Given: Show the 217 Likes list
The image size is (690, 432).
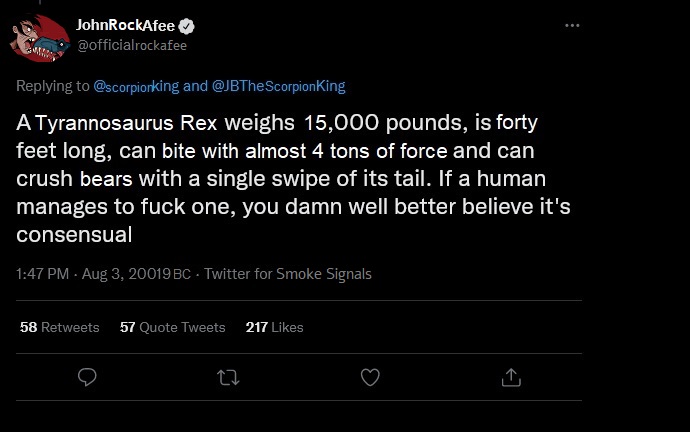Looking at the screenshot, I should pos(274,327).
